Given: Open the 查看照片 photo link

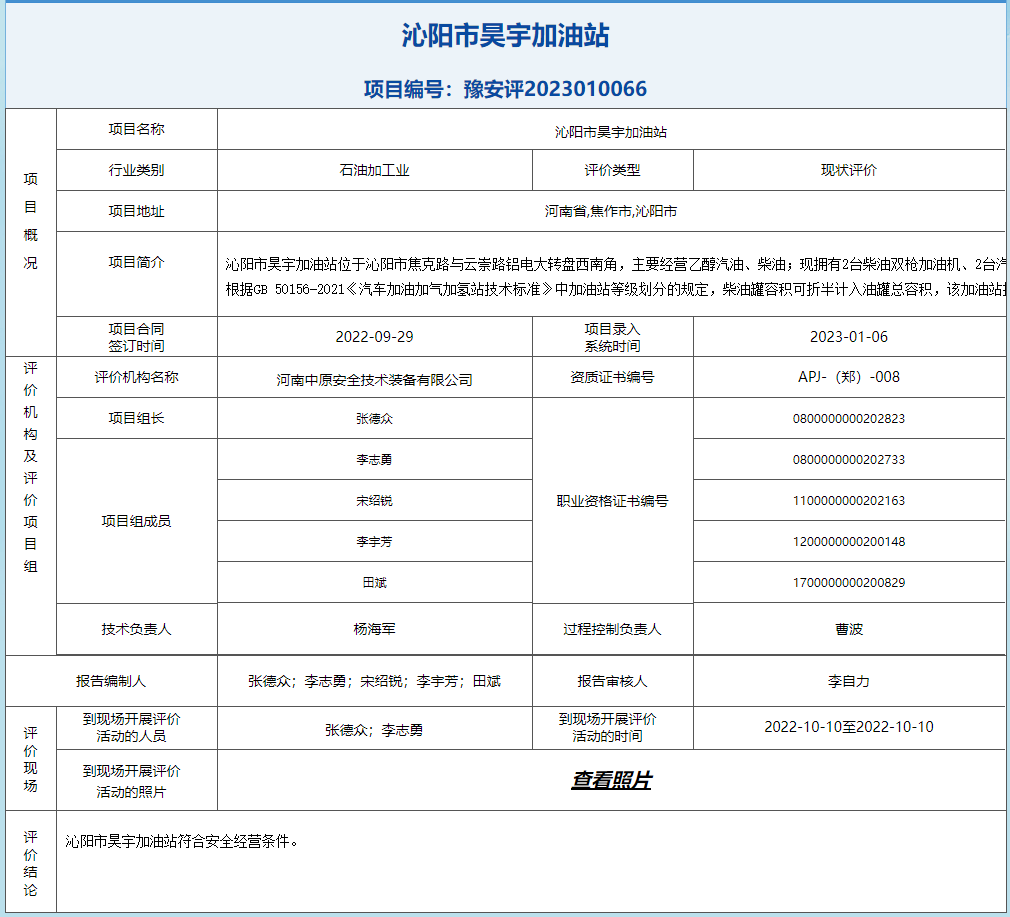Looking at the screenshot, I should [x=611, y=780].
